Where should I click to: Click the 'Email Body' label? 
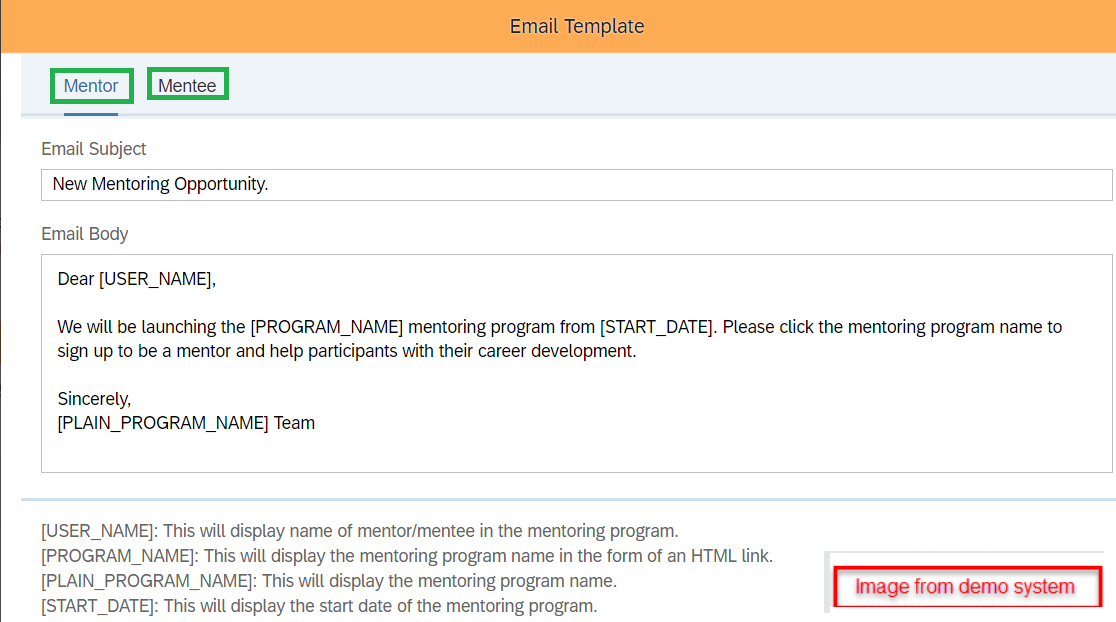coord(85,234)
